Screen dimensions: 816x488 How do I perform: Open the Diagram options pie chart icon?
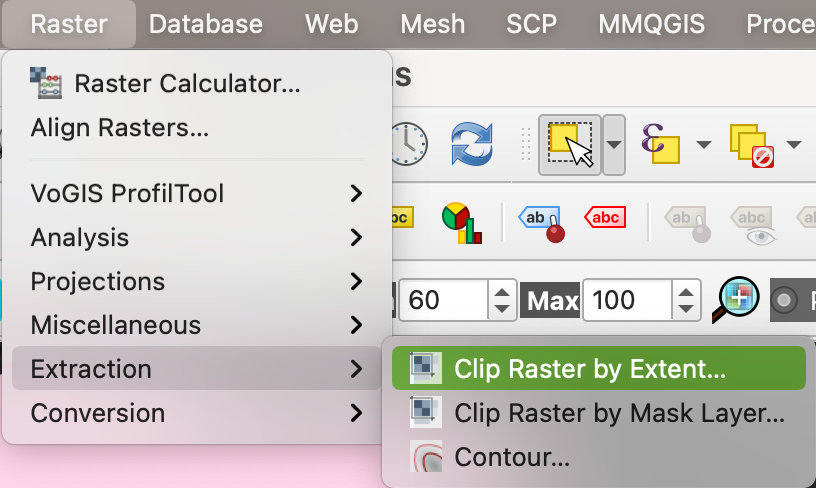pos(462,222)
